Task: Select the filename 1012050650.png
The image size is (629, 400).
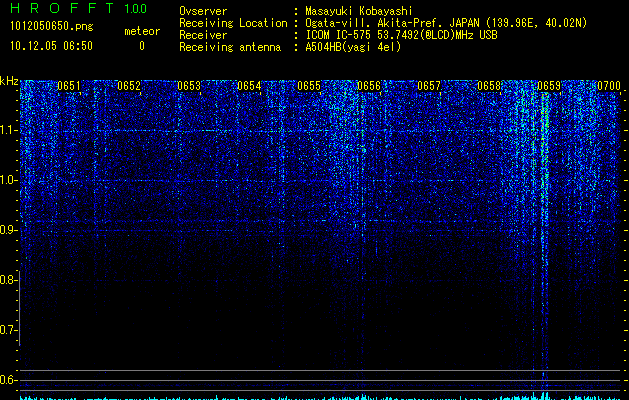Action: pyautogui.click(x=52, y=27)
